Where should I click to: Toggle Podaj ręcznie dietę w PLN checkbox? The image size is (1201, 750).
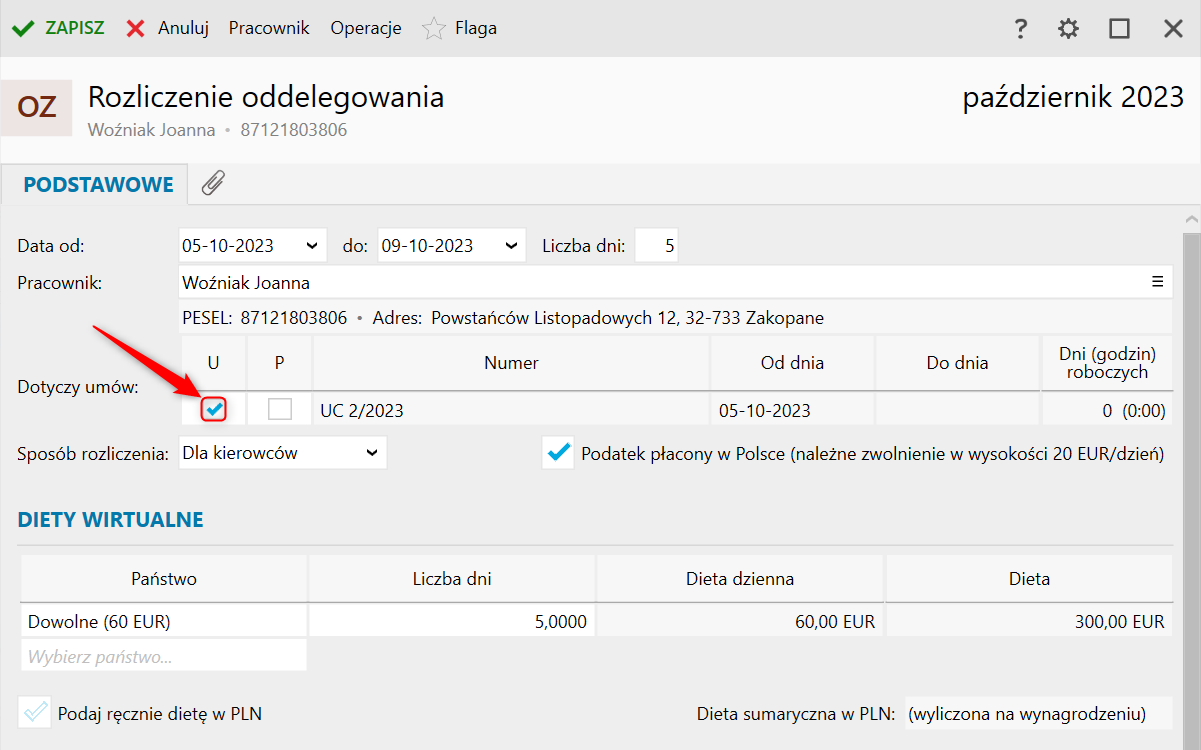pos(35,713)
